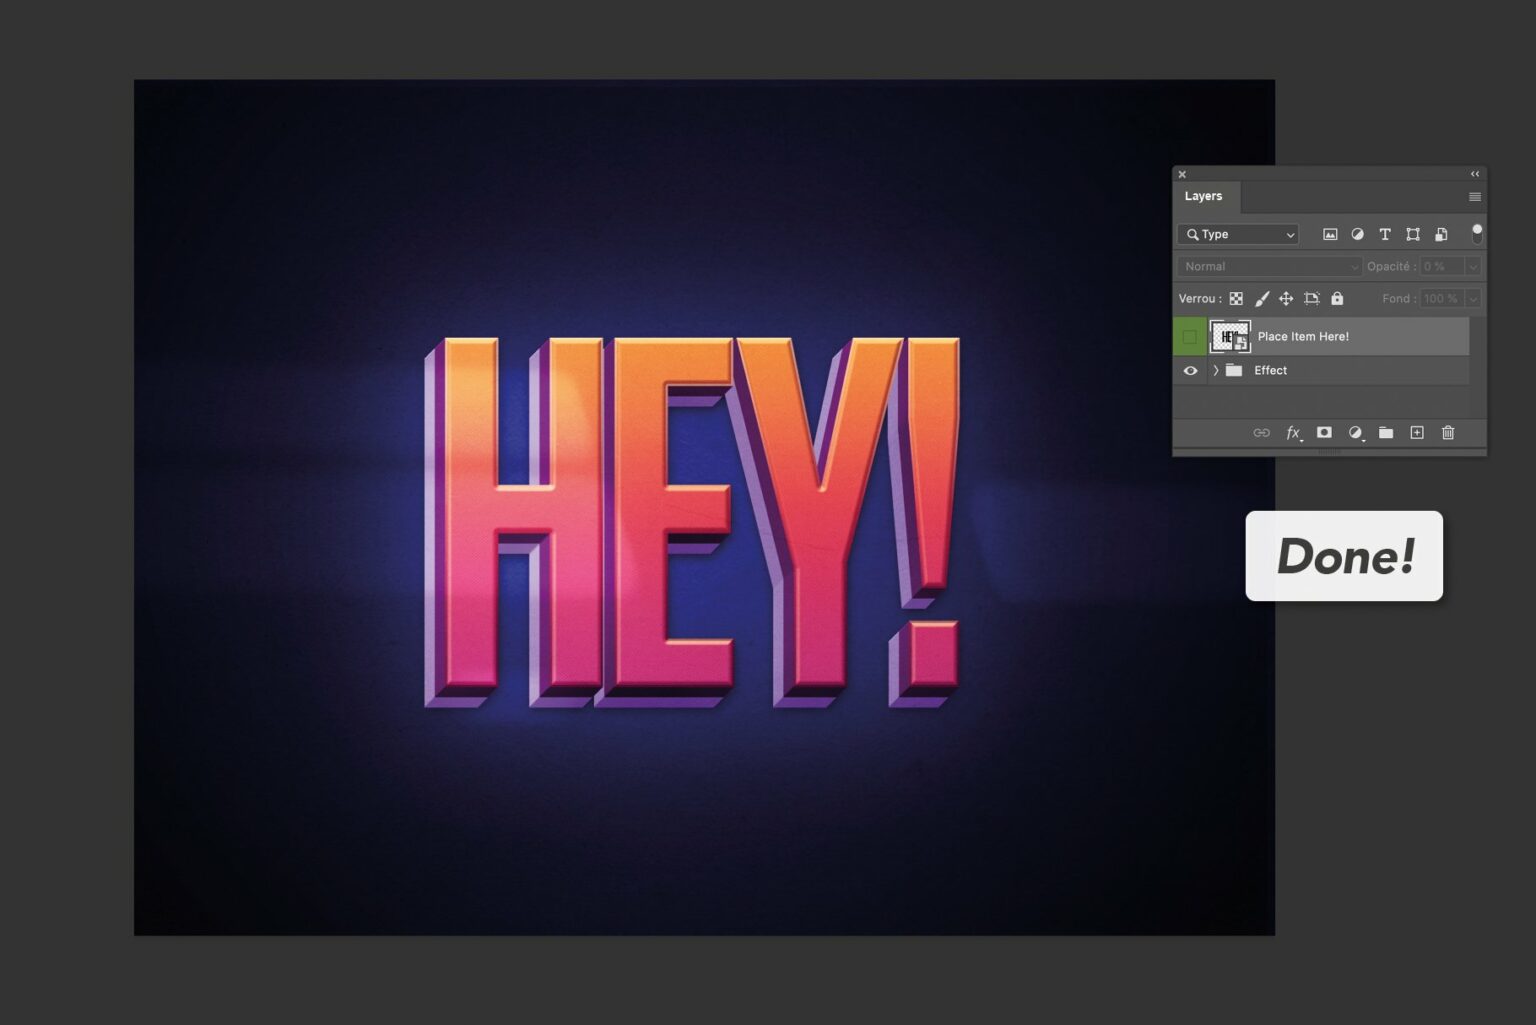Switch to the Layers tab

pyautogui.click(x=1204, y=196)
